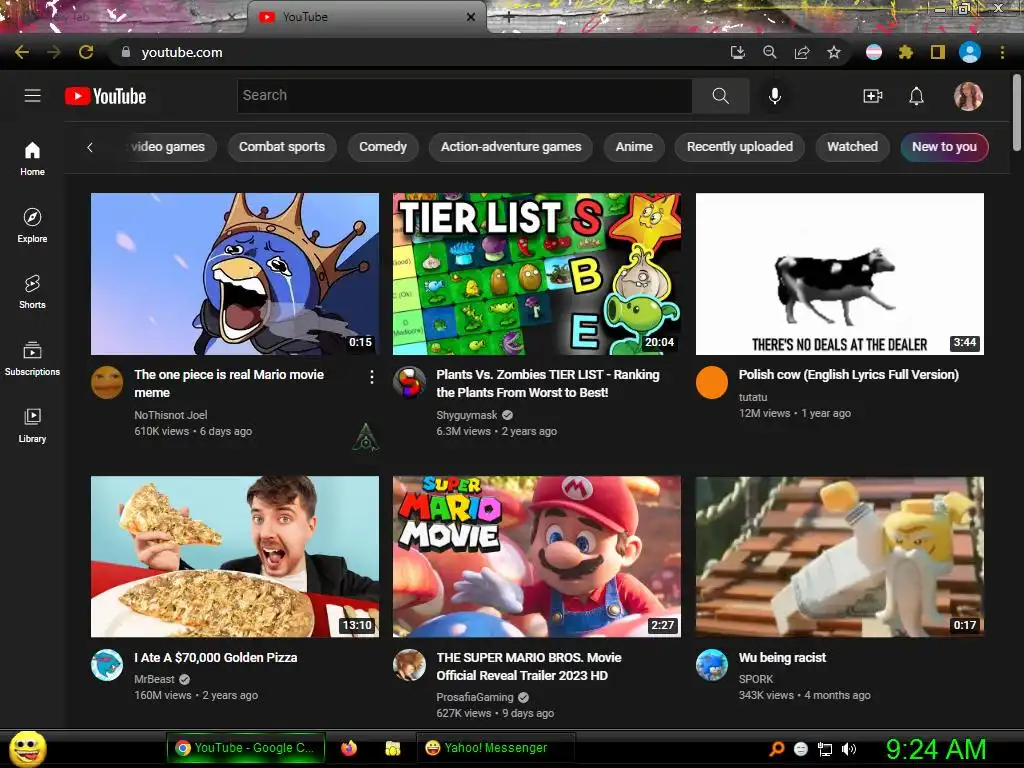Open the Polish cow (English Lyrics) title link

848,375
